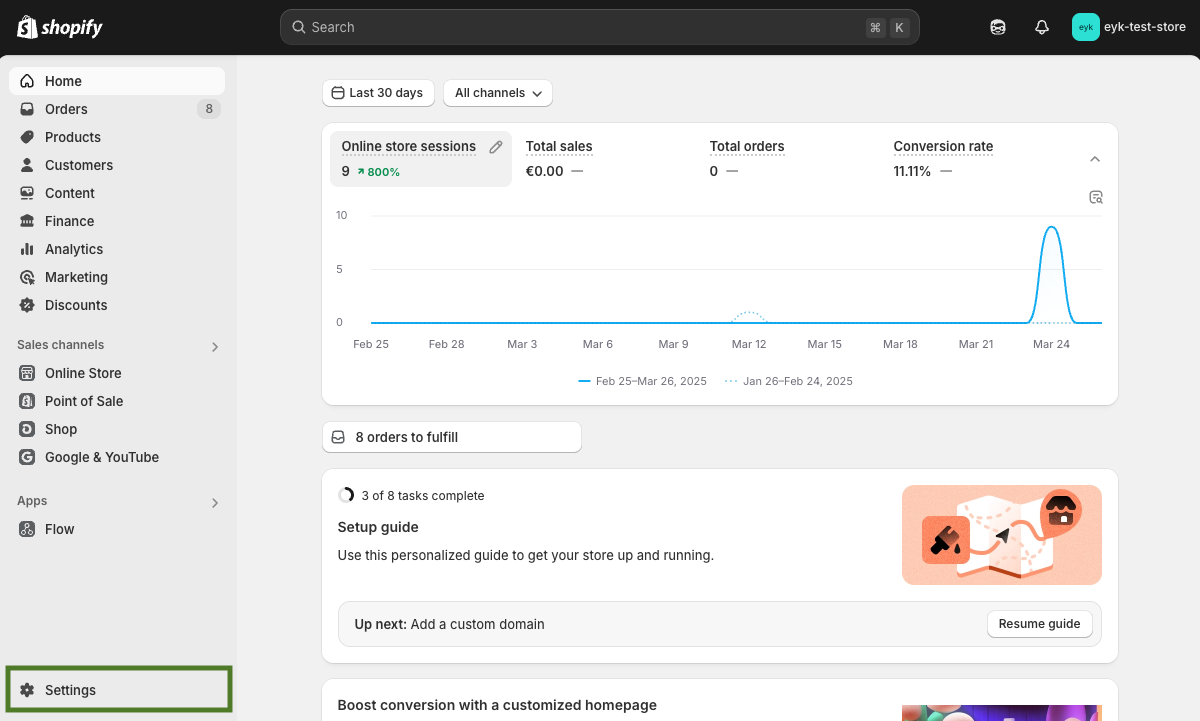The width and height of the screenshot is (1200, 721).
Task: Click the Setup guide heading
Action: click(x=378, y=527)
